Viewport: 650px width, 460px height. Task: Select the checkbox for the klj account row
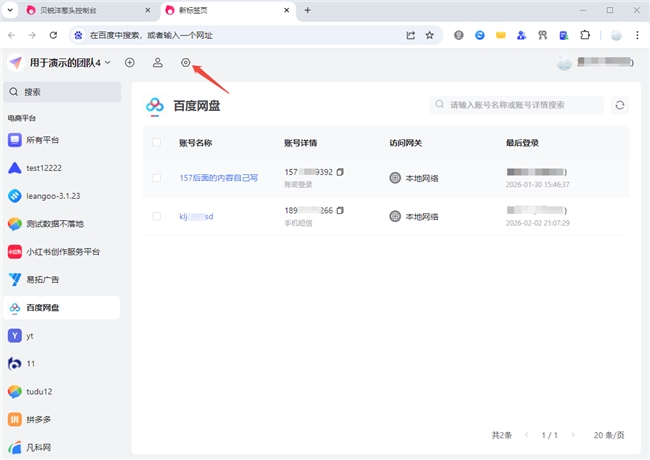coord(156,216)
